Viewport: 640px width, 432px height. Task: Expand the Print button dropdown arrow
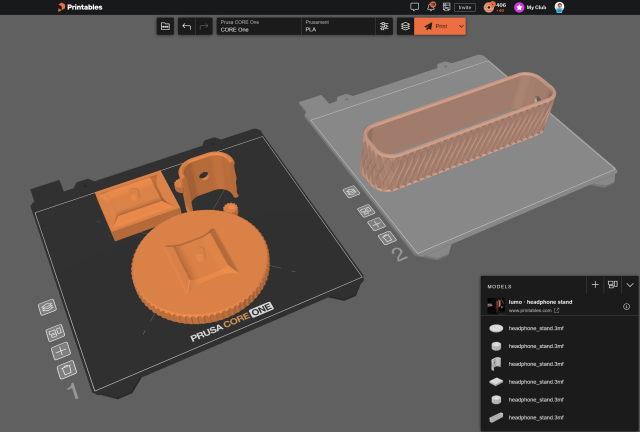[461, 26]
